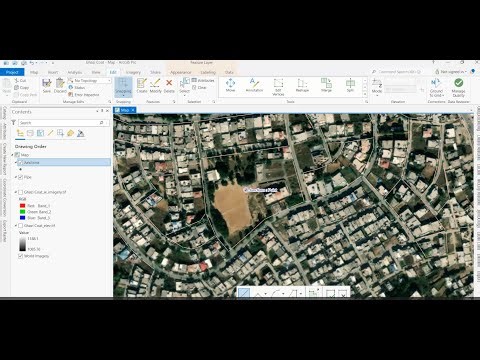480x360 pixels.
Task: Uncheck the Pipe layer checkbox
Action: (20, 177)
